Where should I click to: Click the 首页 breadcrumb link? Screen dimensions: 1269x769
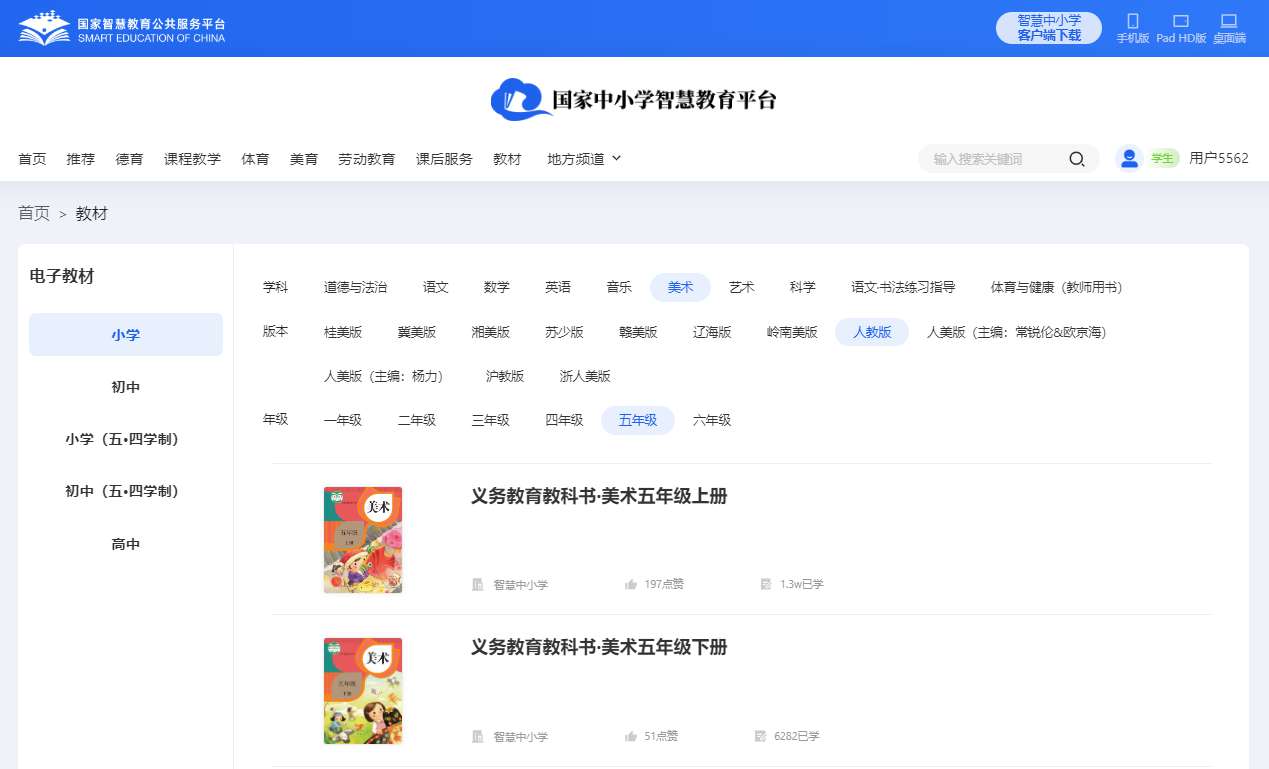33,213
